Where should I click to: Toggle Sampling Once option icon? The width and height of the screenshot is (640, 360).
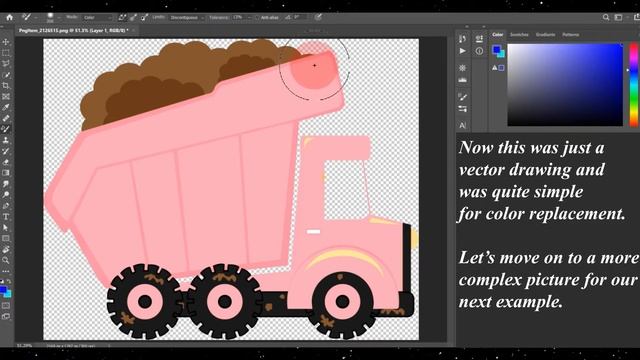[133, 17]
